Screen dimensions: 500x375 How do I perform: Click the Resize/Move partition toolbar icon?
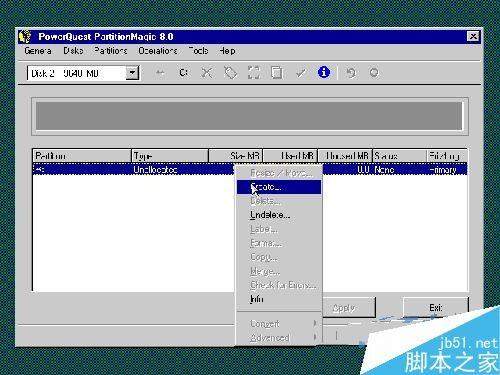[254, 73]
